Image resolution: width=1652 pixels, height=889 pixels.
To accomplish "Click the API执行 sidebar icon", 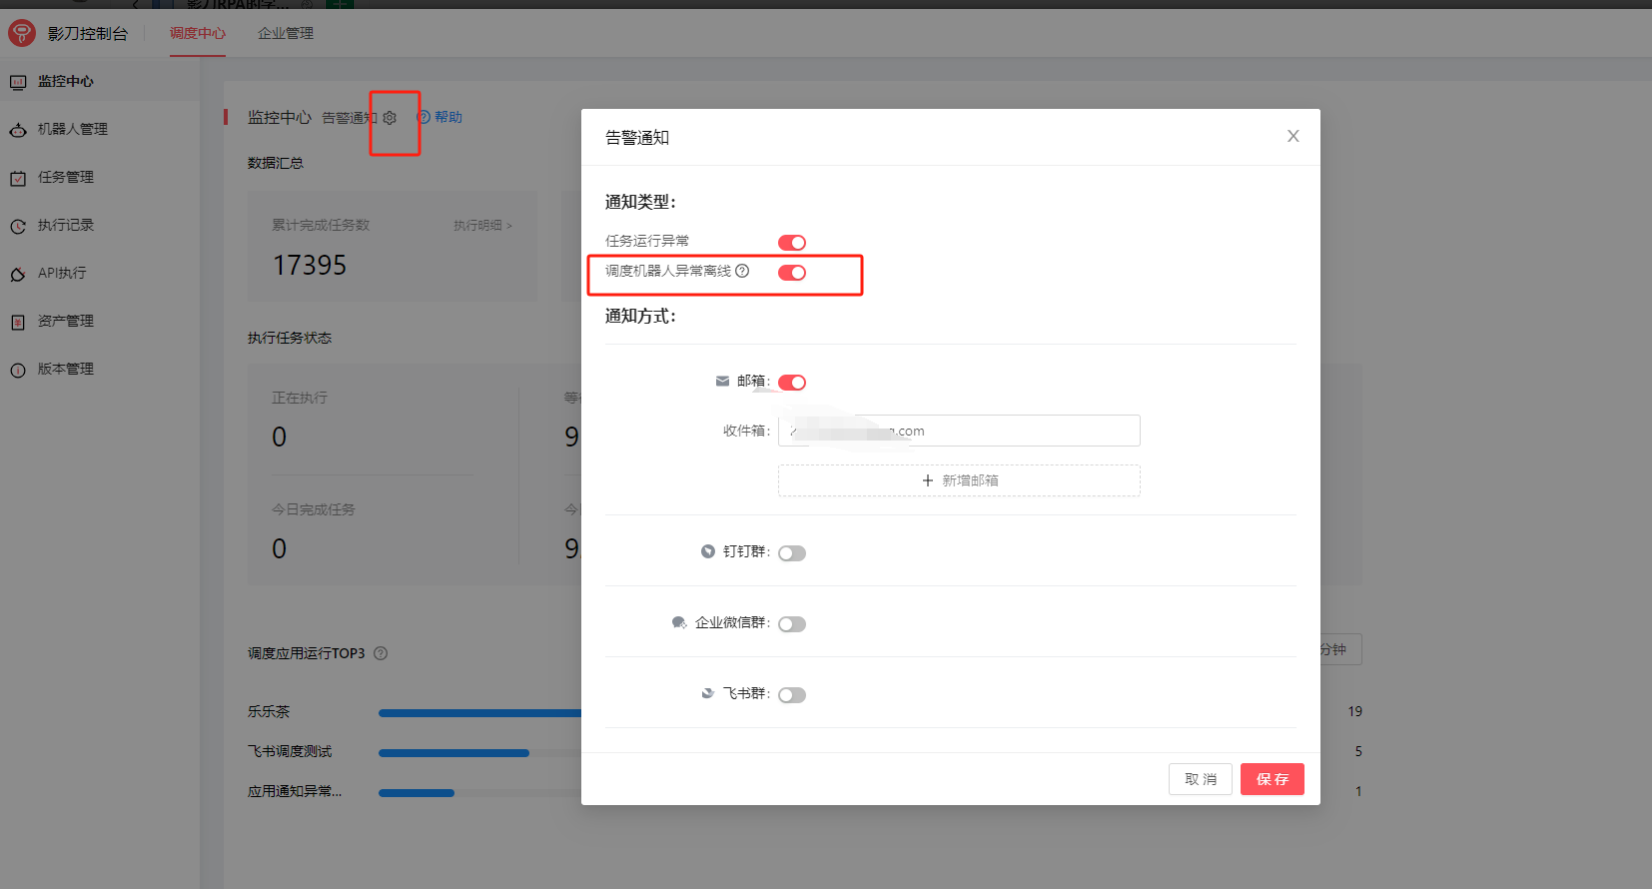I will [18, 274].
